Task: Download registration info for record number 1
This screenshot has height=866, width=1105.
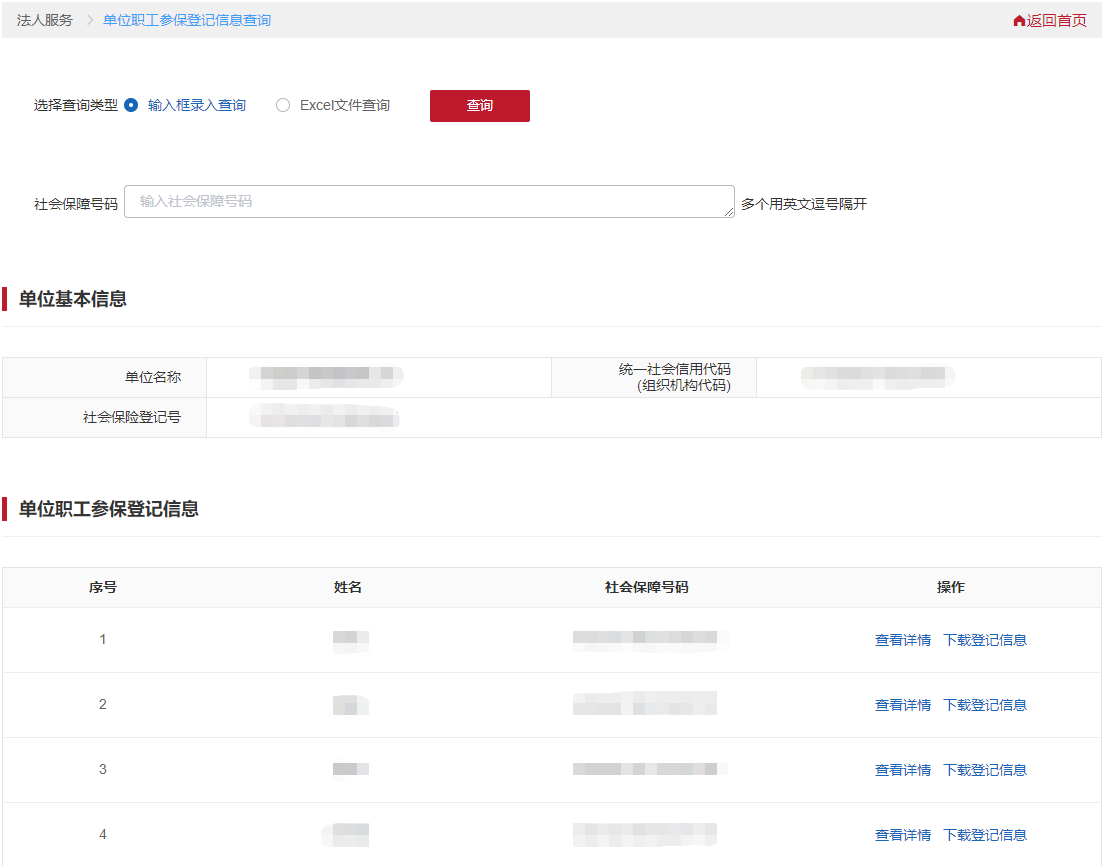Action: 985,639
